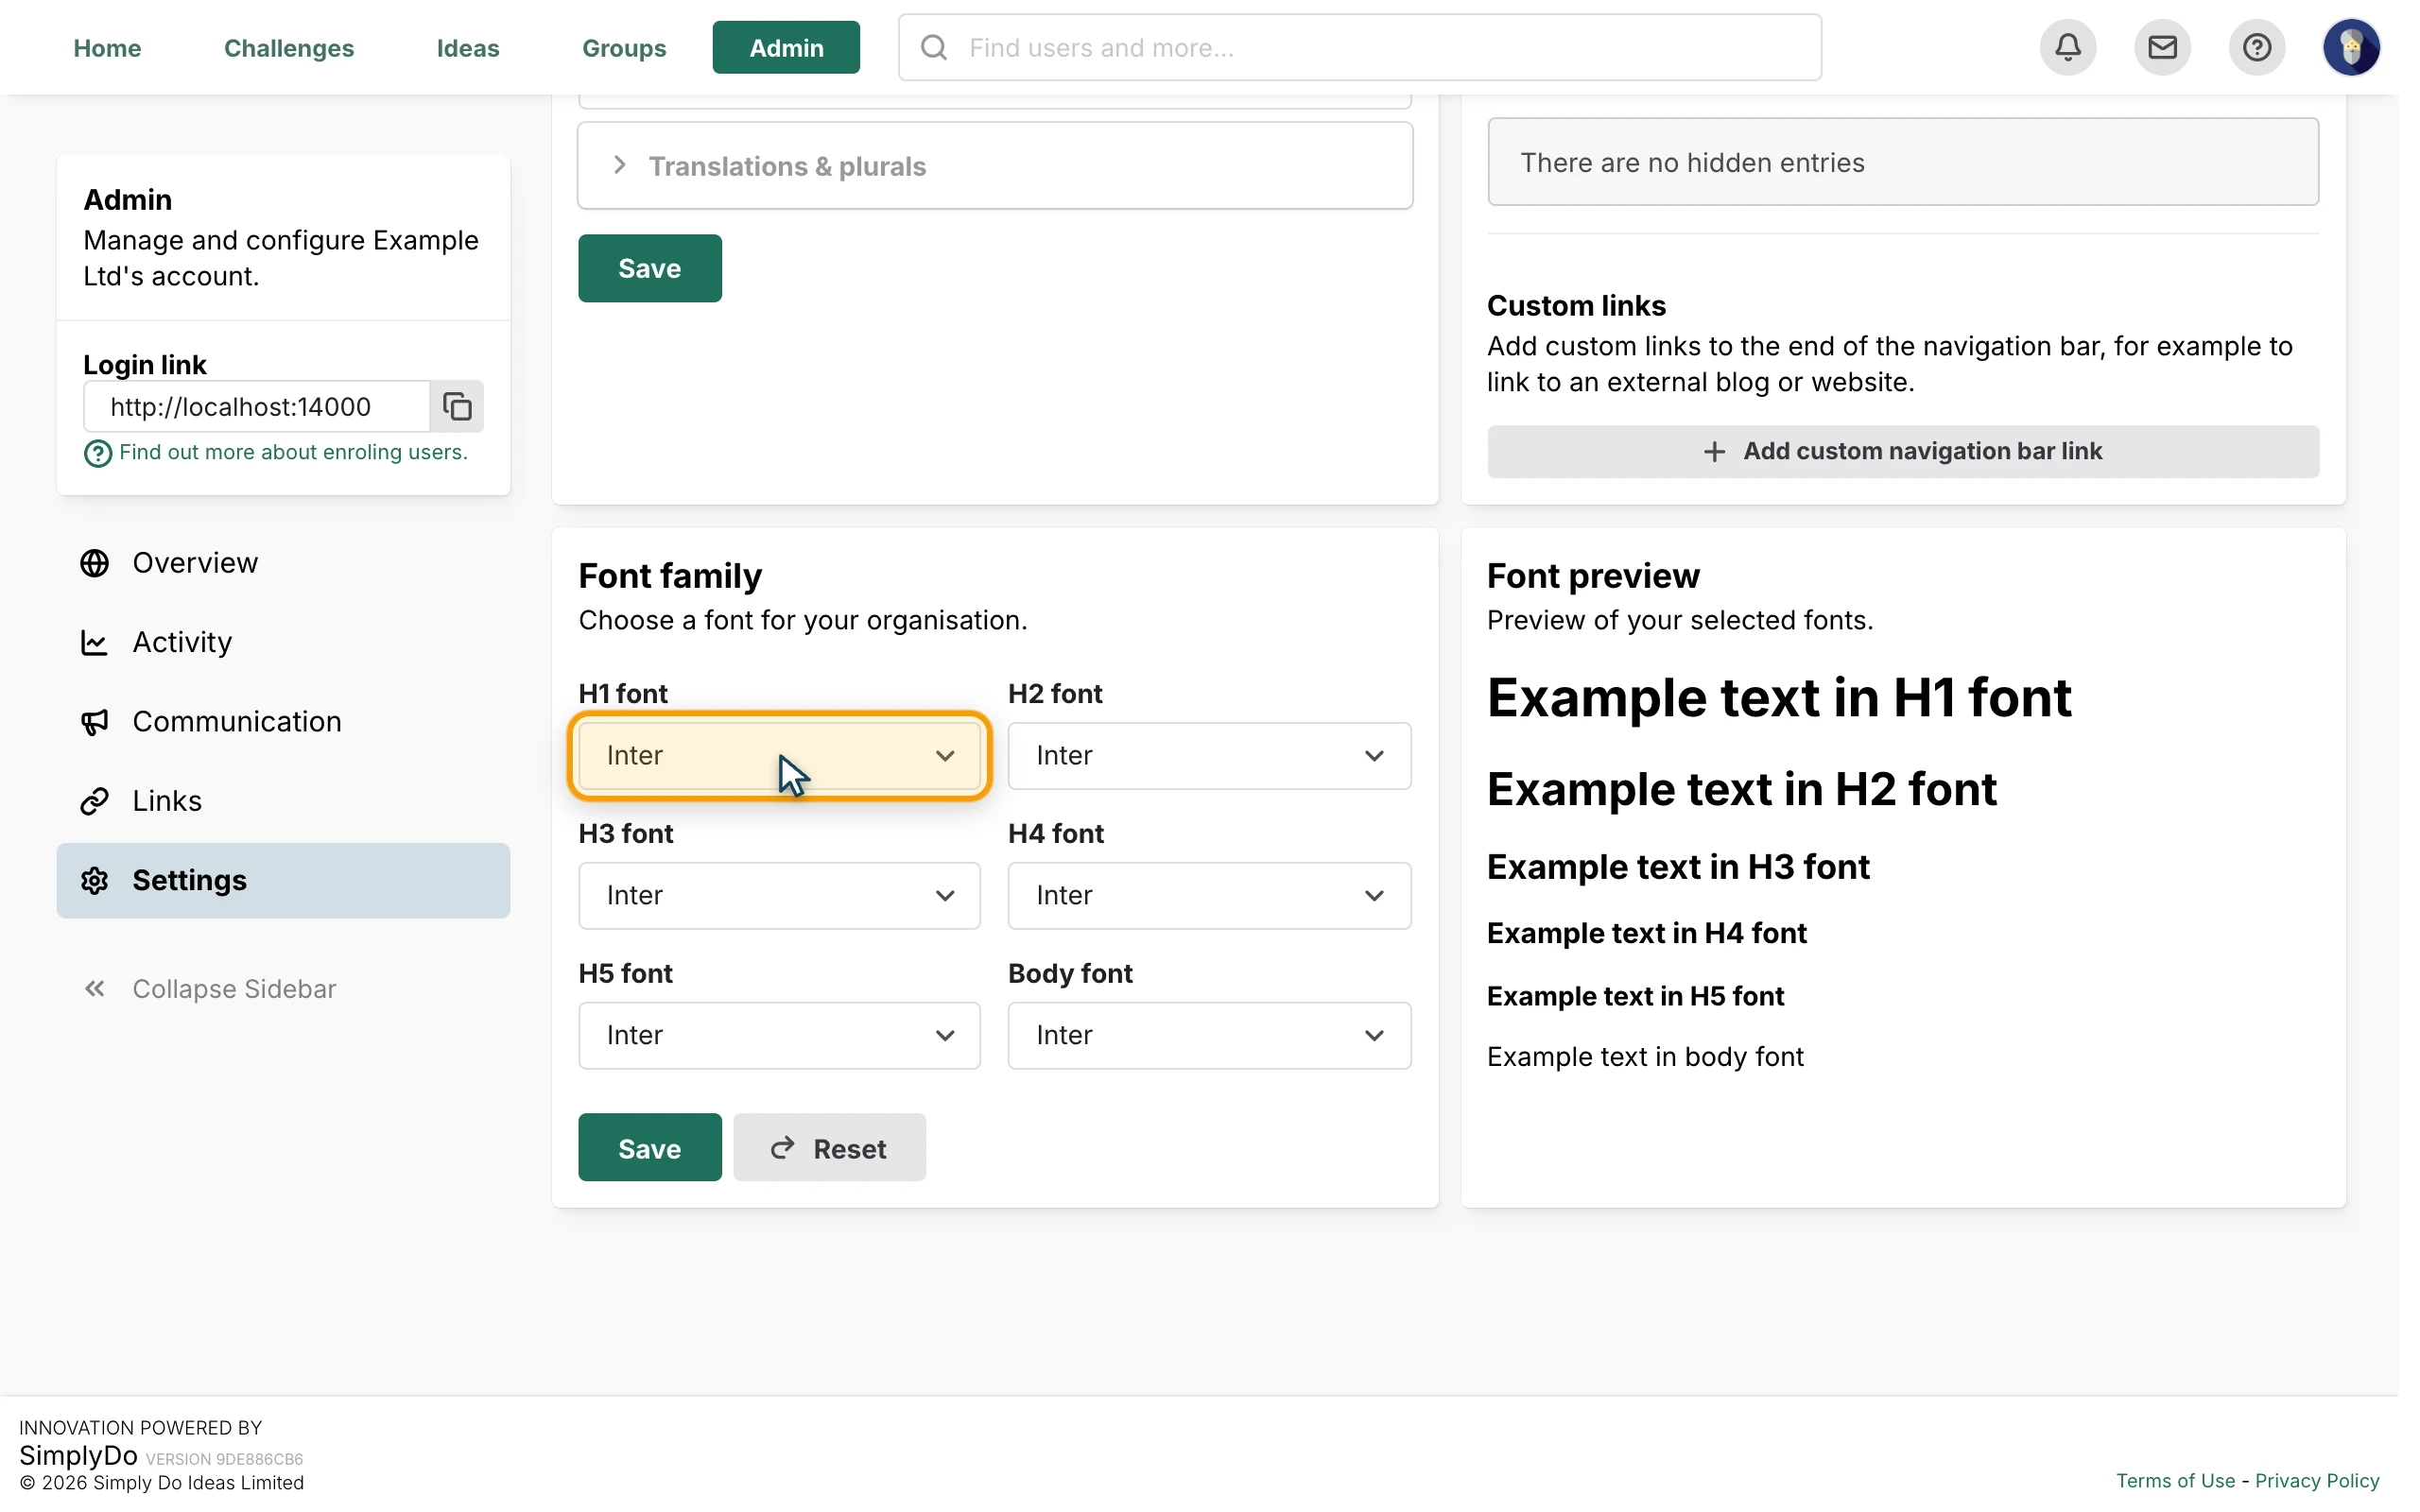
Task: Click the Activity label in the sidebar
Action: [x=182, y=641]
